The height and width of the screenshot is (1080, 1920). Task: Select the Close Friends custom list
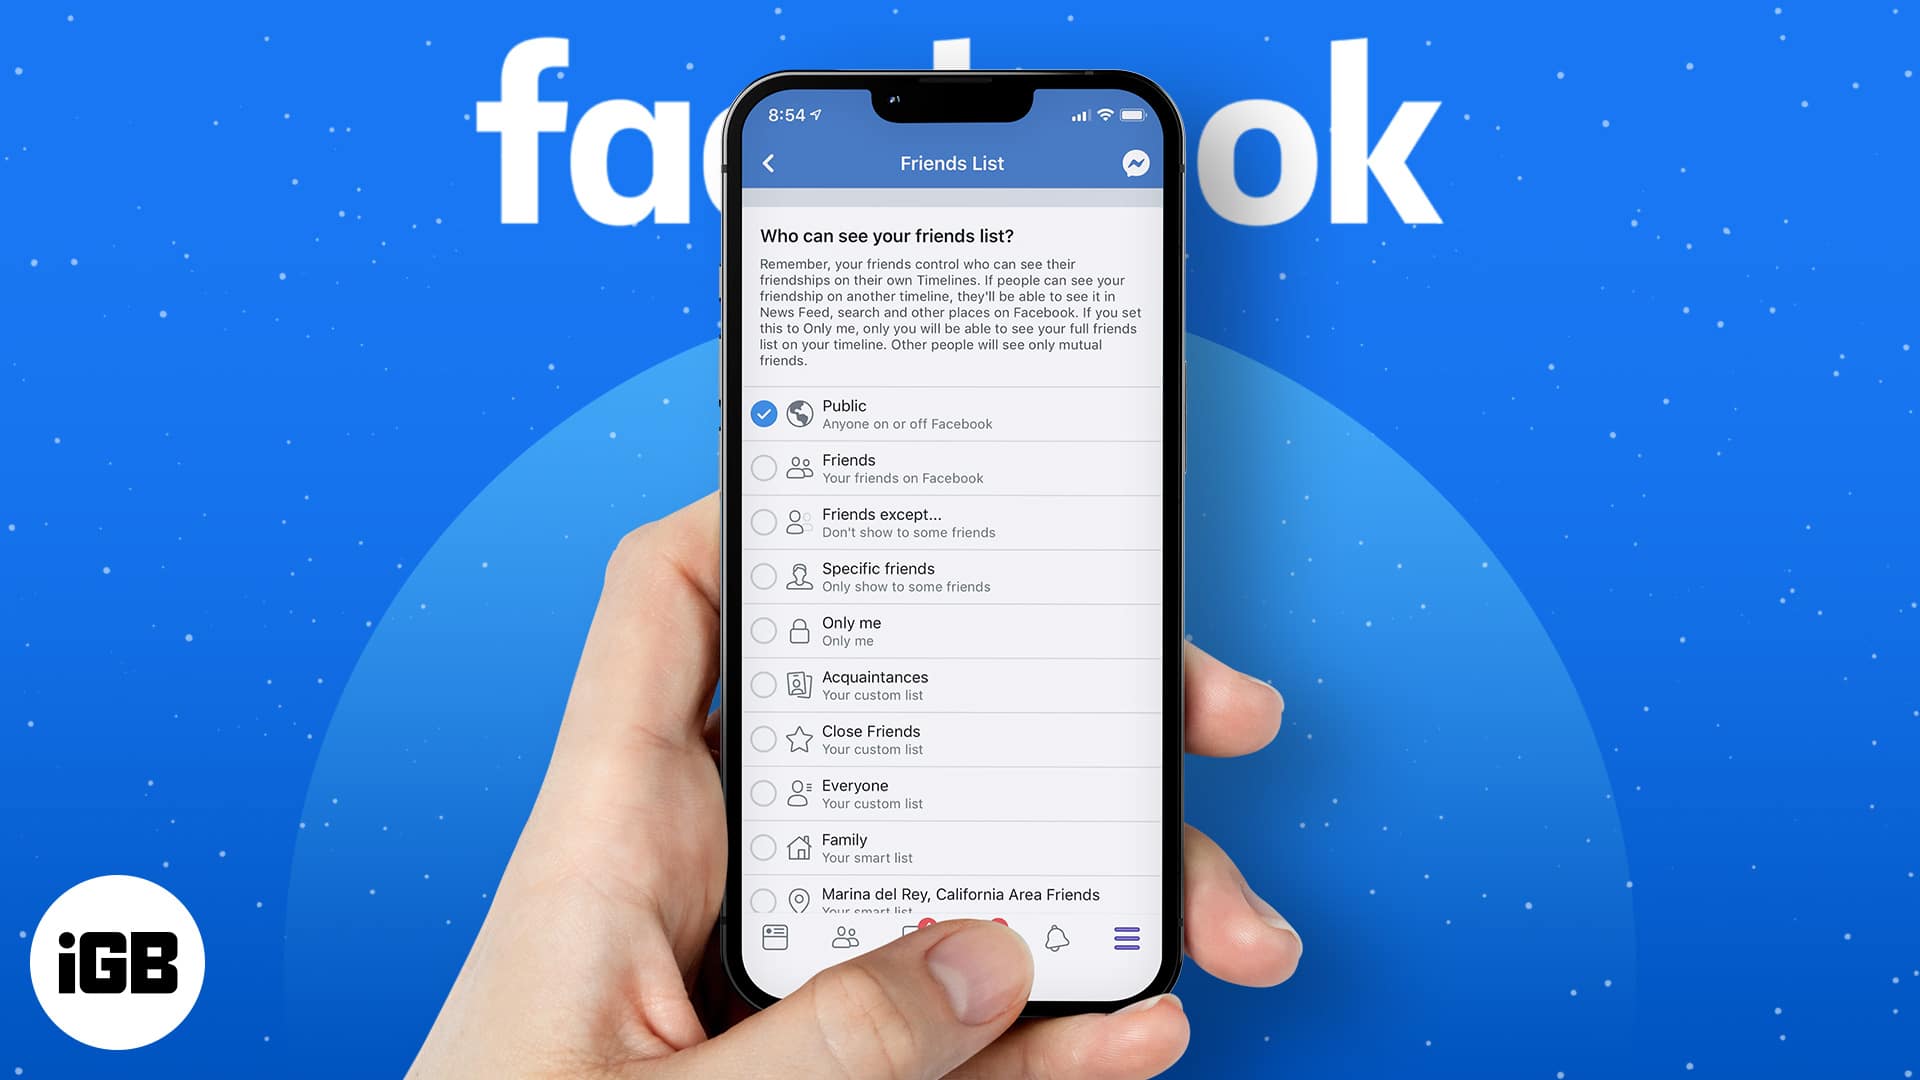point(764,738)
